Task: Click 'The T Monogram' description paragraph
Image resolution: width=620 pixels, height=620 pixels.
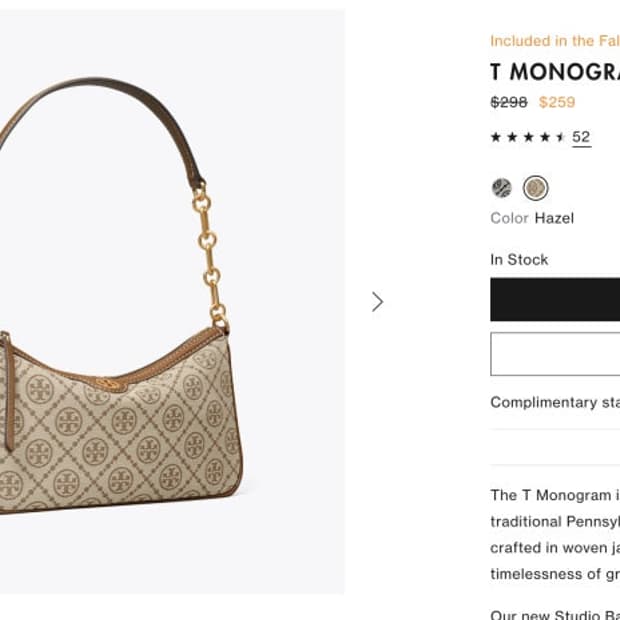Action: pyautogui.click(x=555, y=534)
